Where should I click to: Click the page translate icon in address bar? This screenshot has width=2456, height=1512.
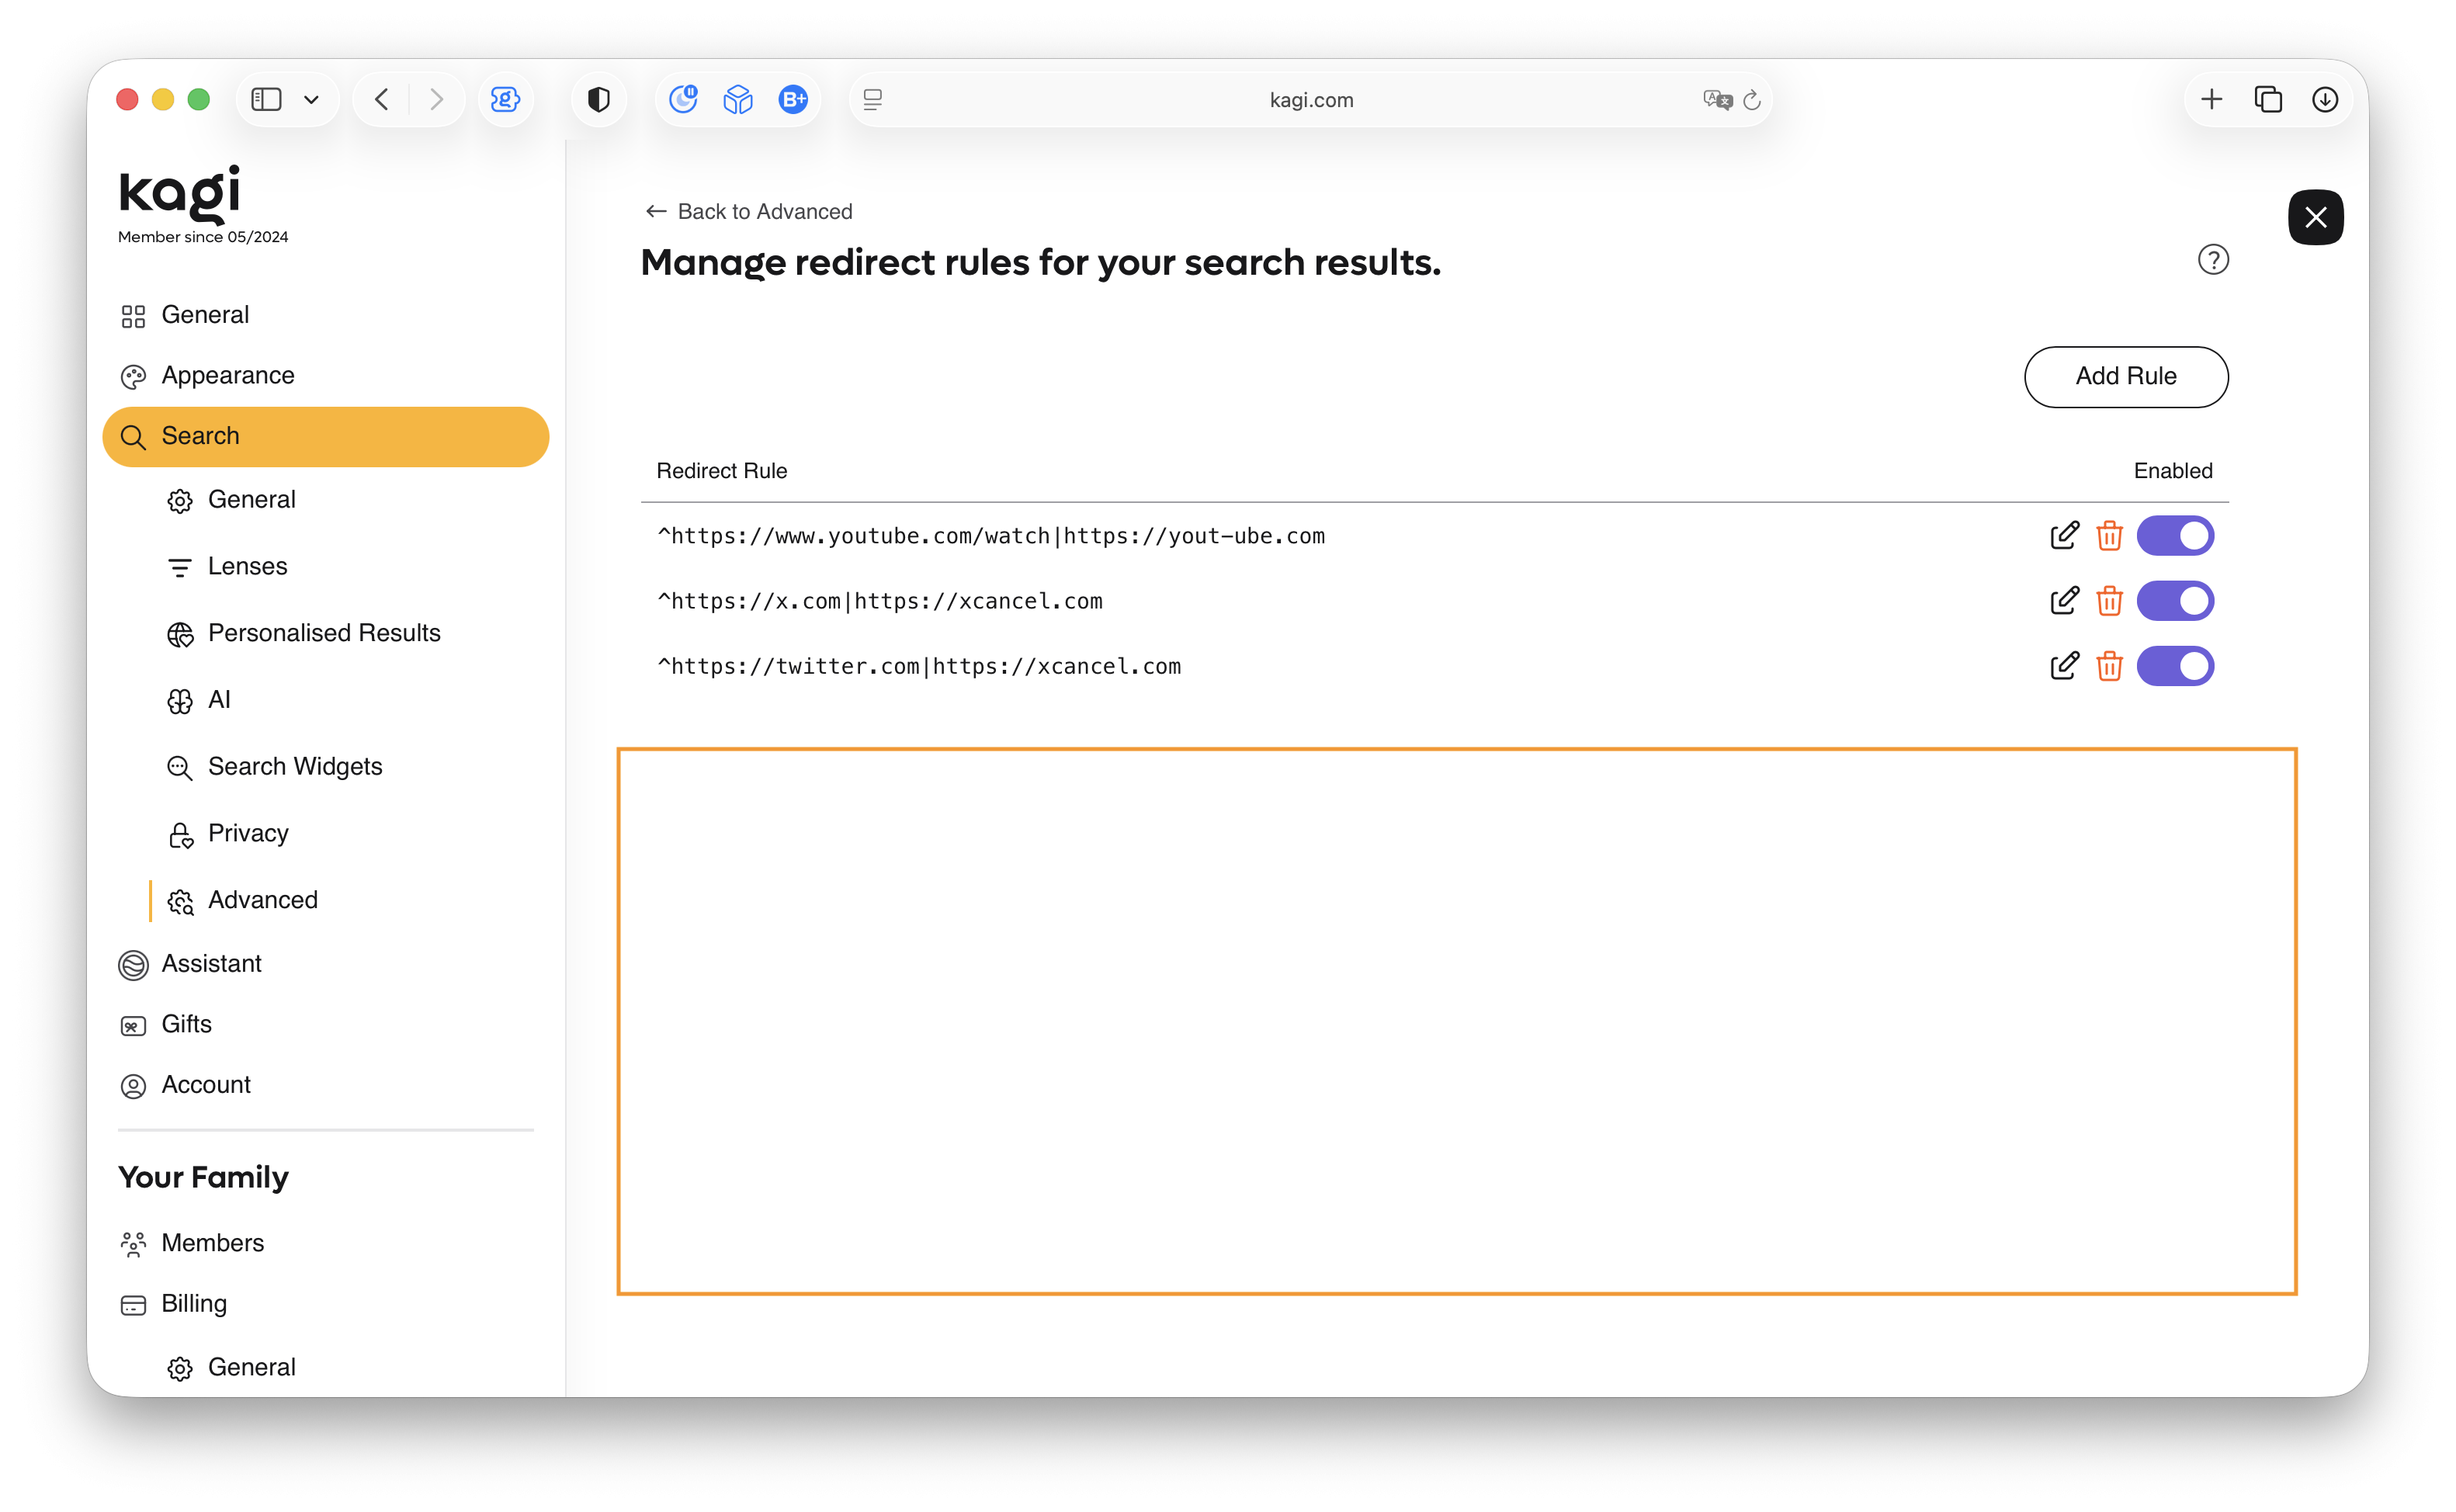tap(1716, 100)
